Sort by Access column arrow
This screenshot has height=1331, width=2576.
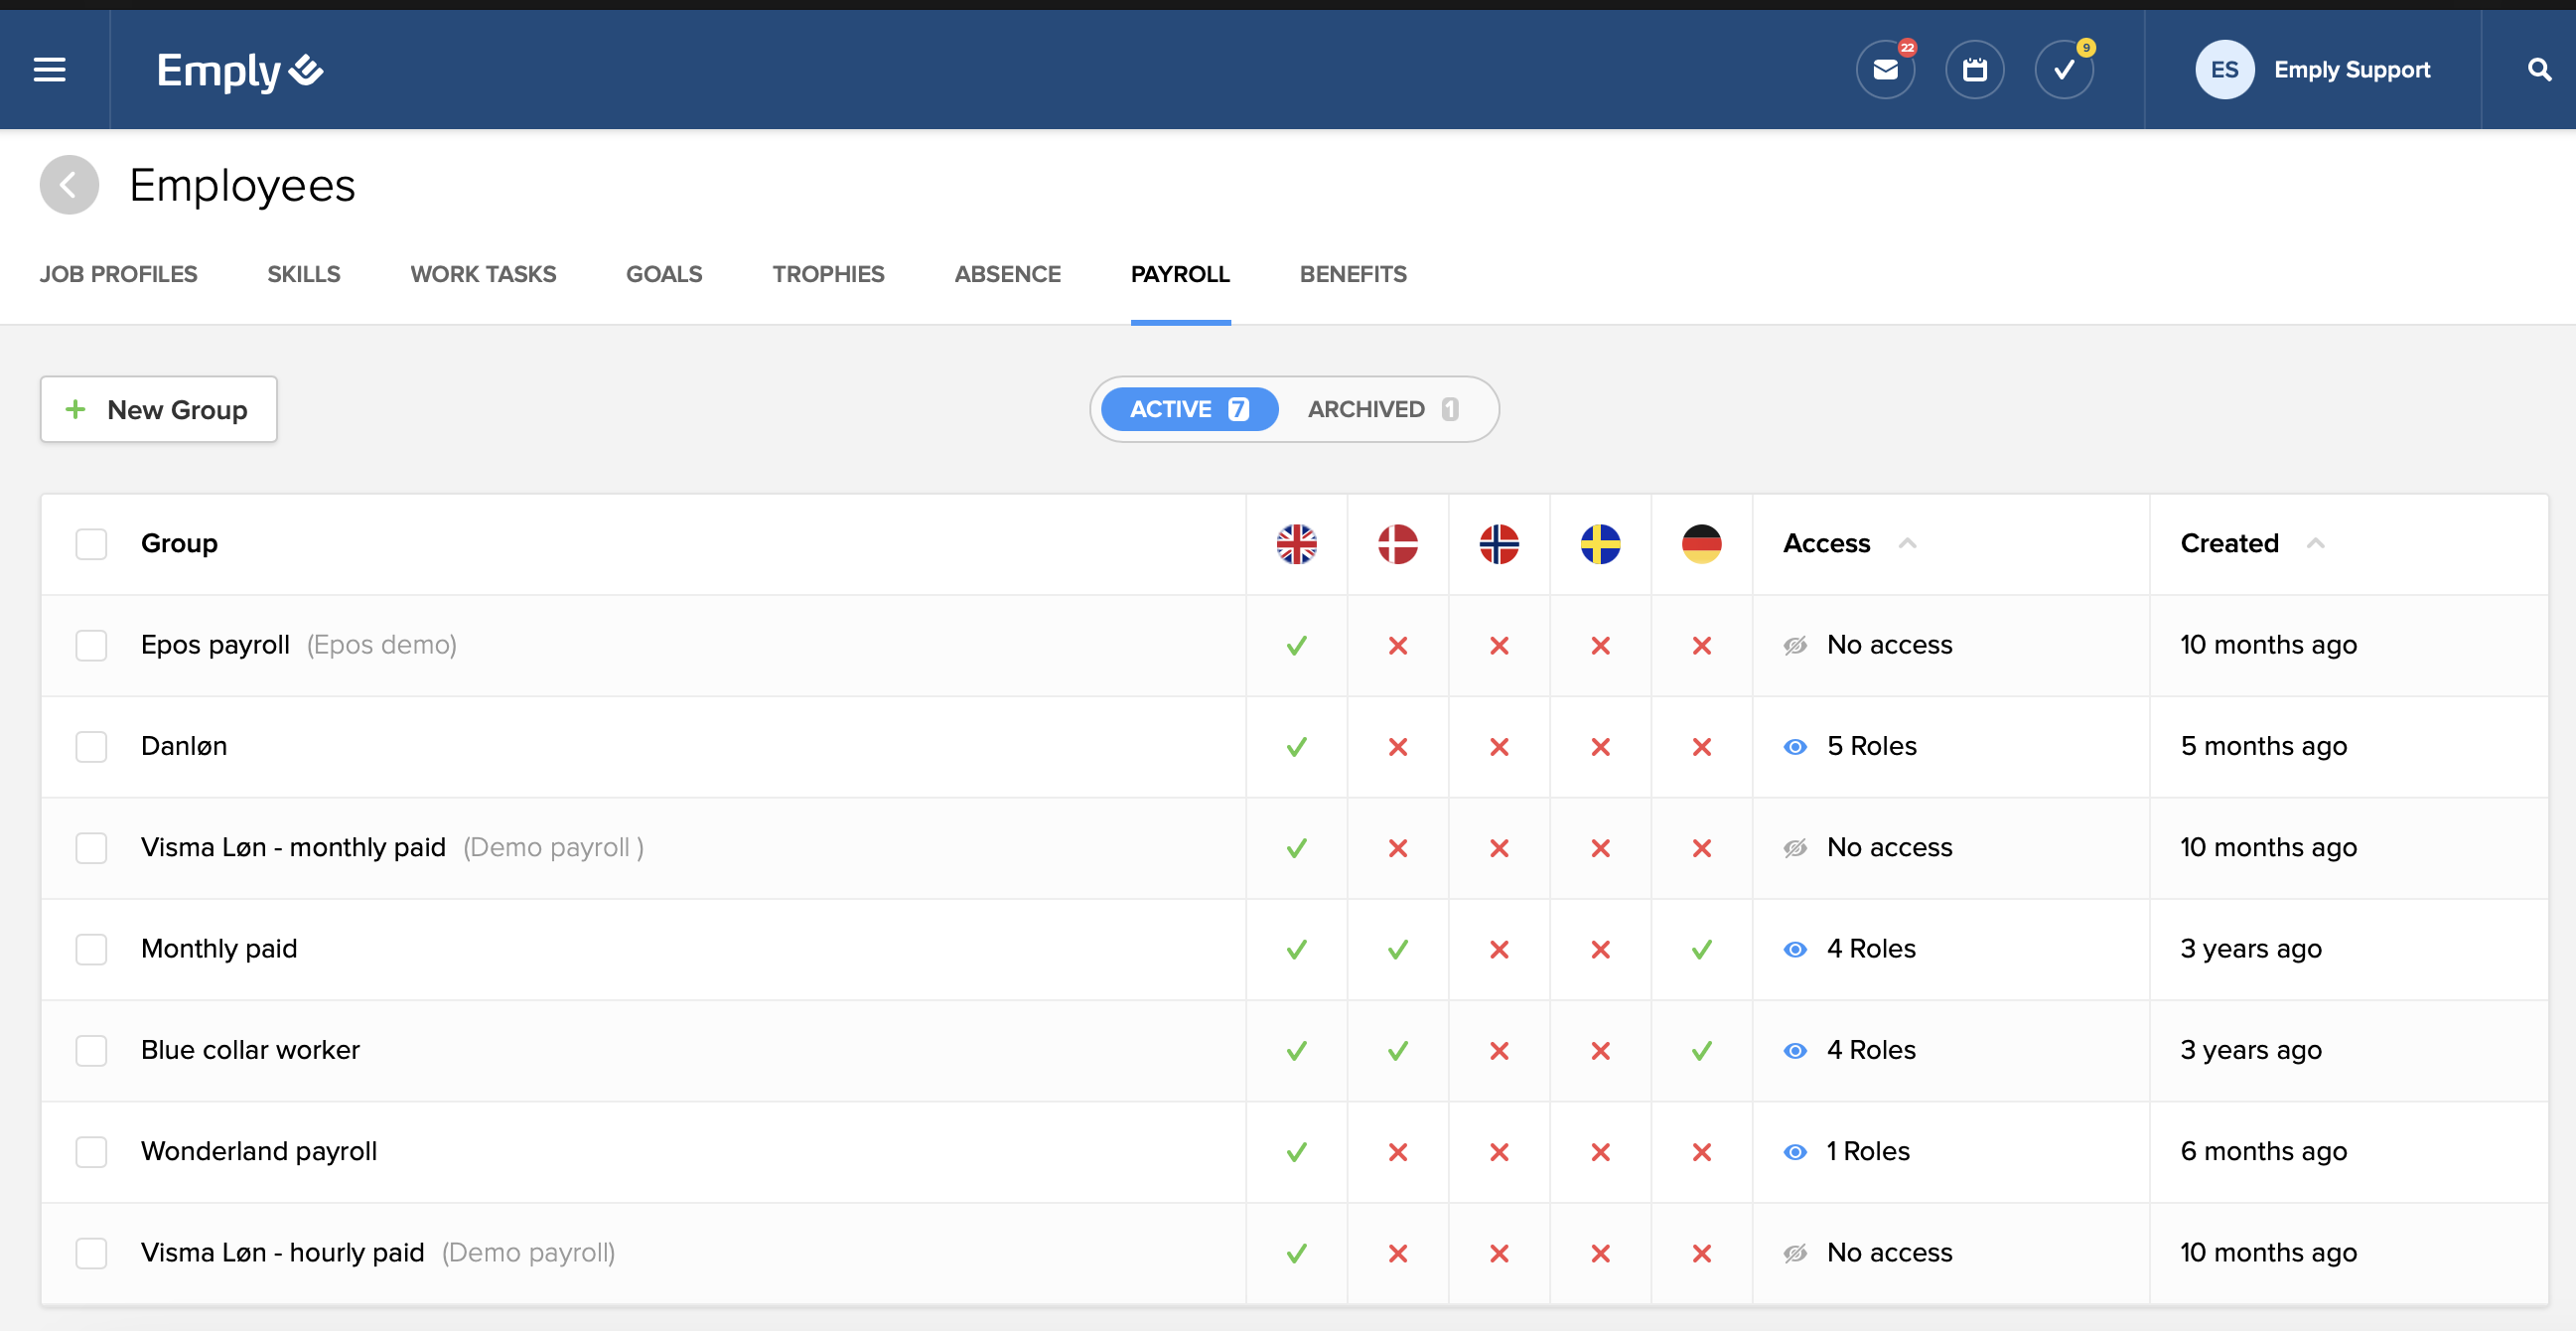[1907, 543]
